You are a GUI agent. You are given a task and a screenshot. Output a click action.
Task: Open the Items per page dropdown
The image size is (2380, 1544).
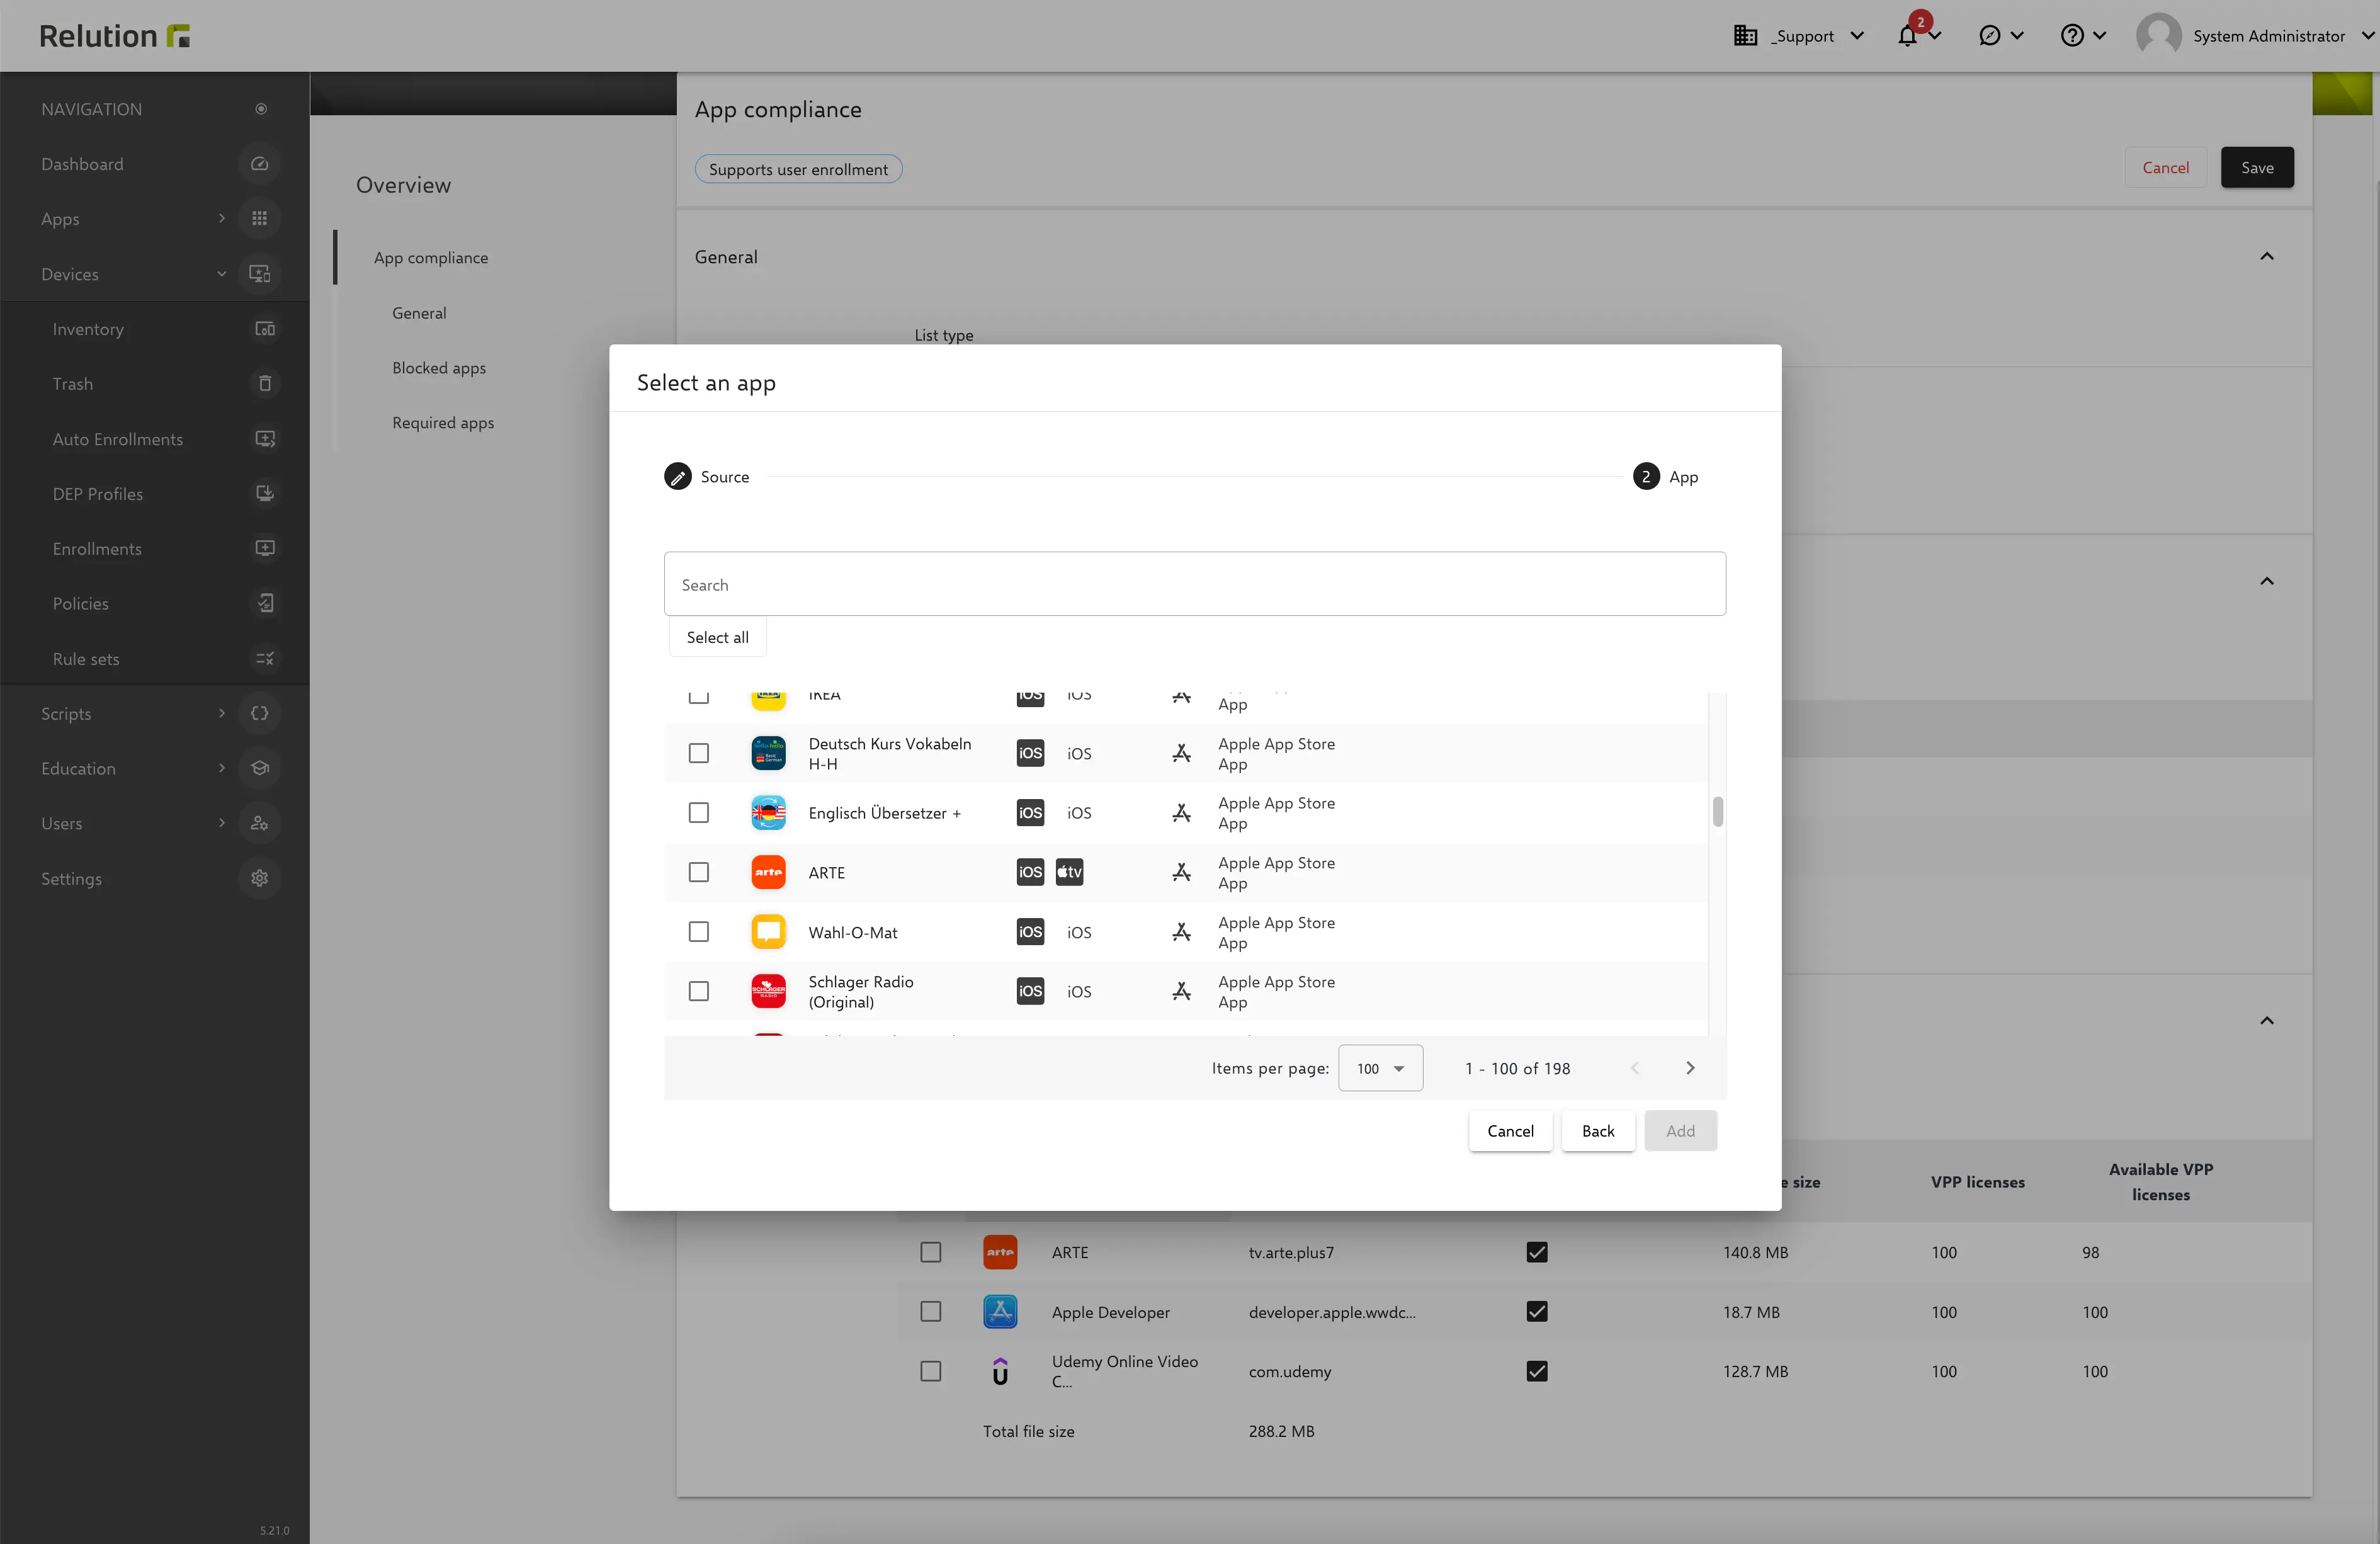point(1380,1068)
